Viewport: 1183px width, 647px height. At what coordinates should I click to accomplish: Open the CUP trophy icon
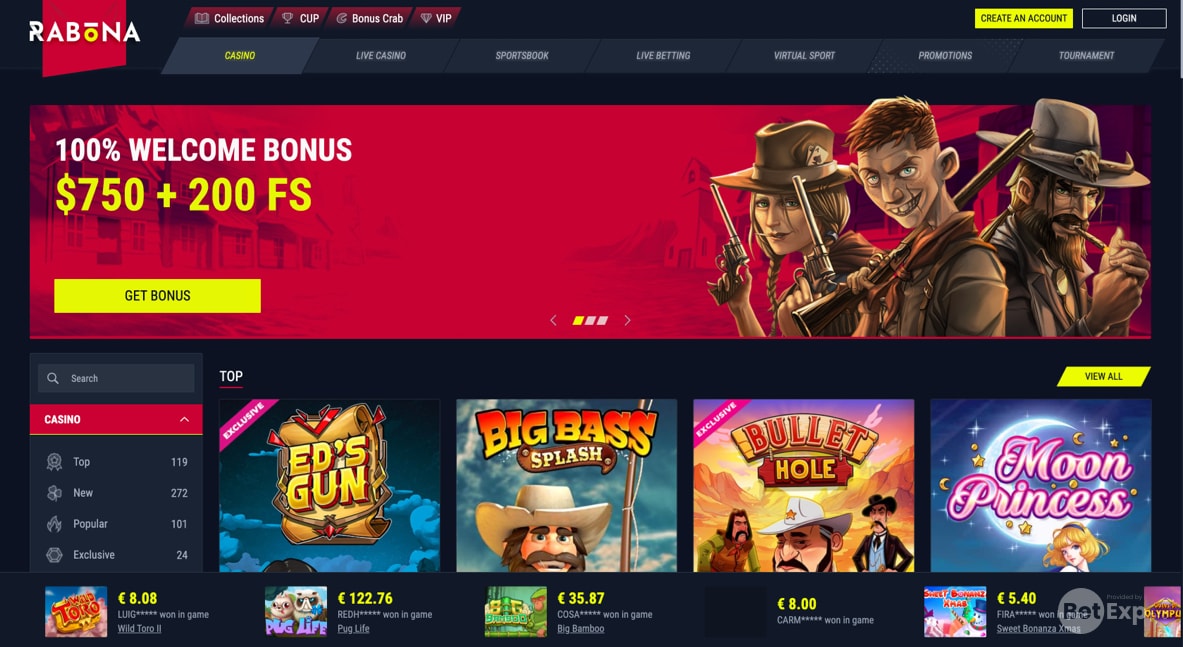tap(287, 18)
